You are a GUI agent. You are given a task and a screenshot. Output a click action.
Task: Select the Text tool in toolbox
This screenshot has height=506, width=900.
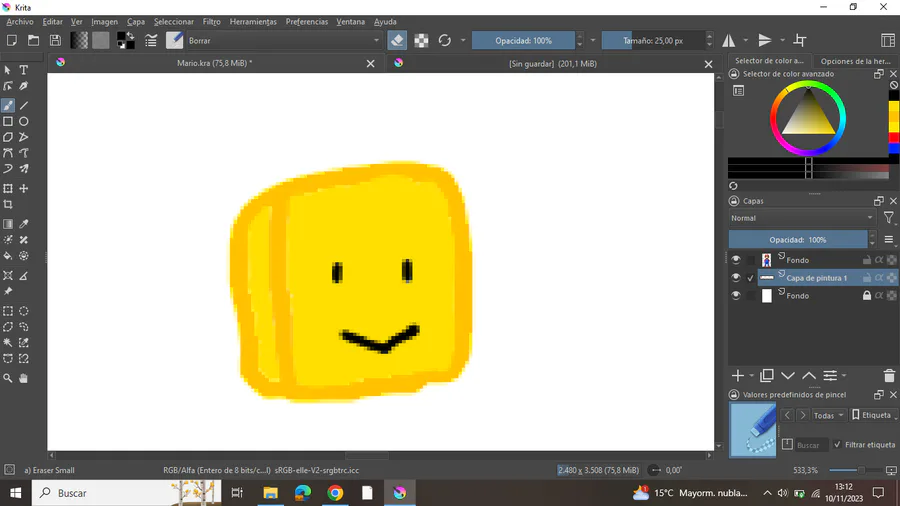point(24,70)
